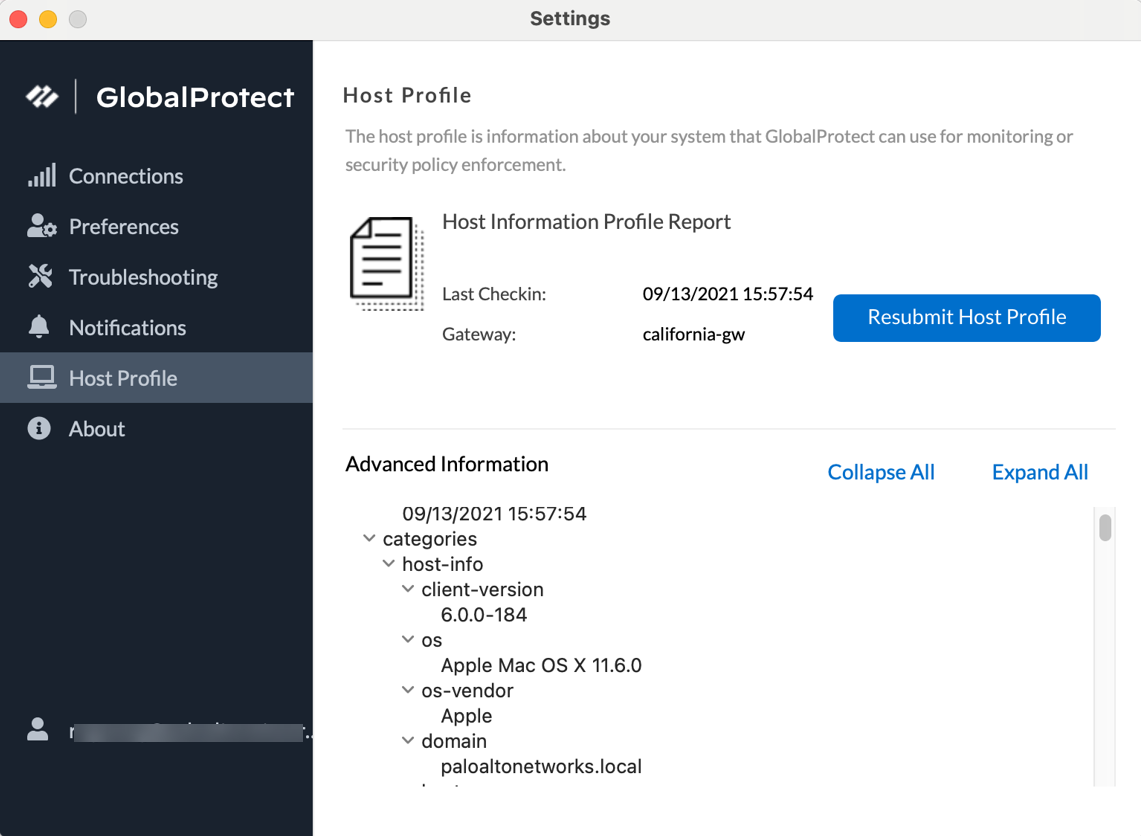Click the Advanced Information scrollbar thumb

coord(1105,527)
